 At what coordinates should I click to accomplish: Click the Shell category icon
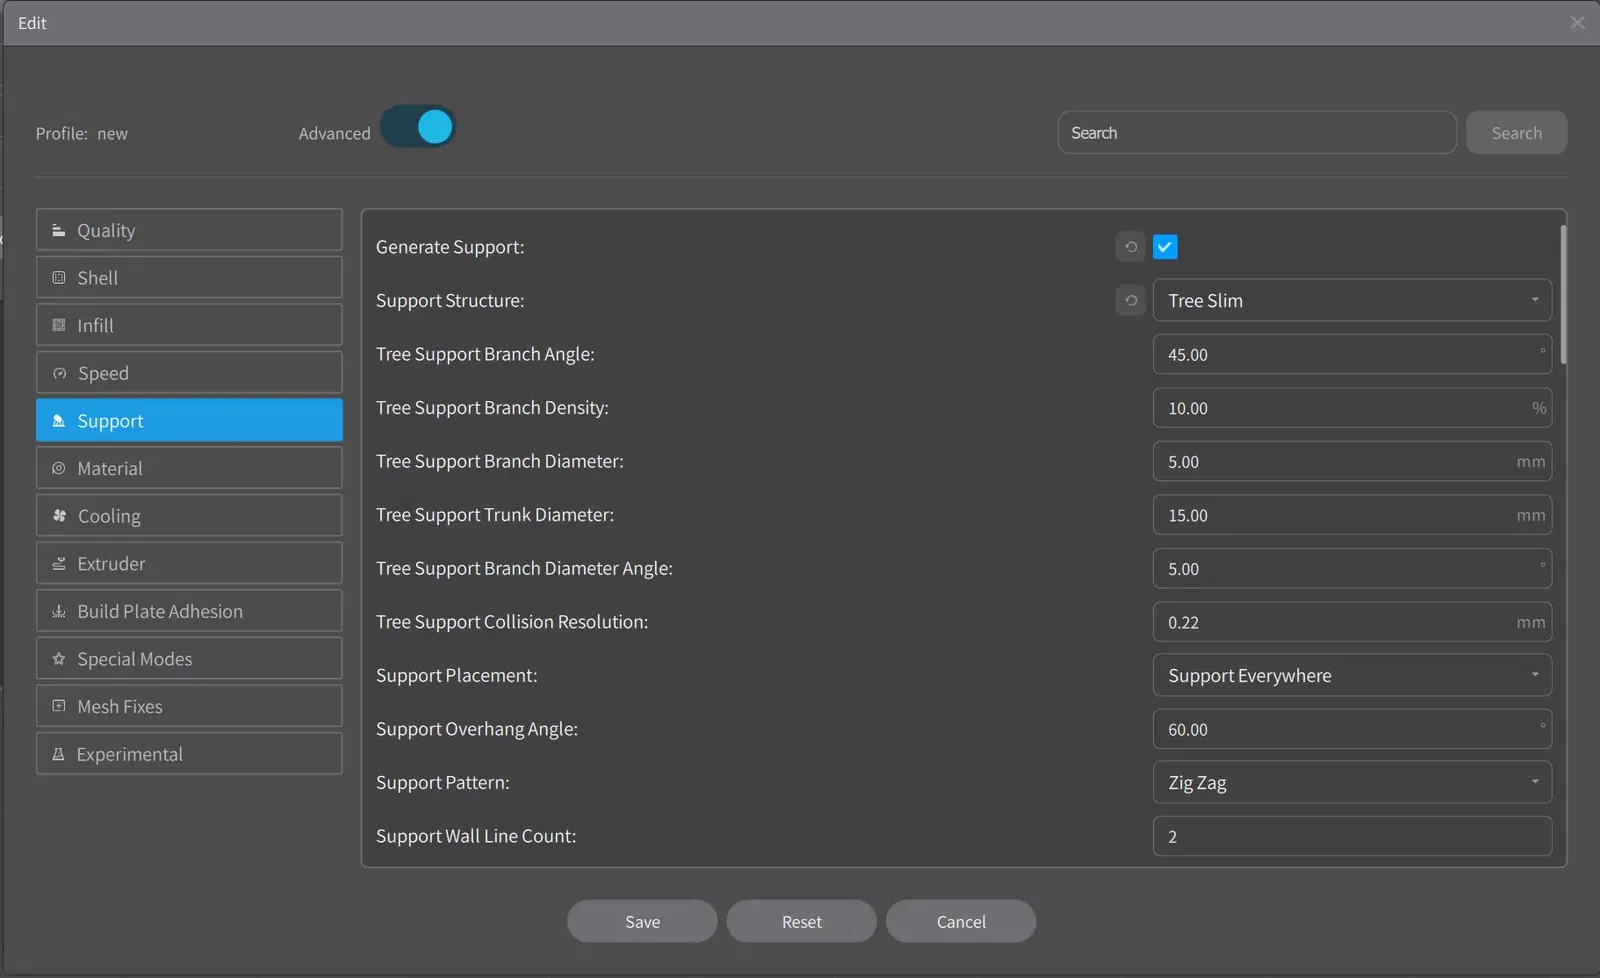click(59, 278)
